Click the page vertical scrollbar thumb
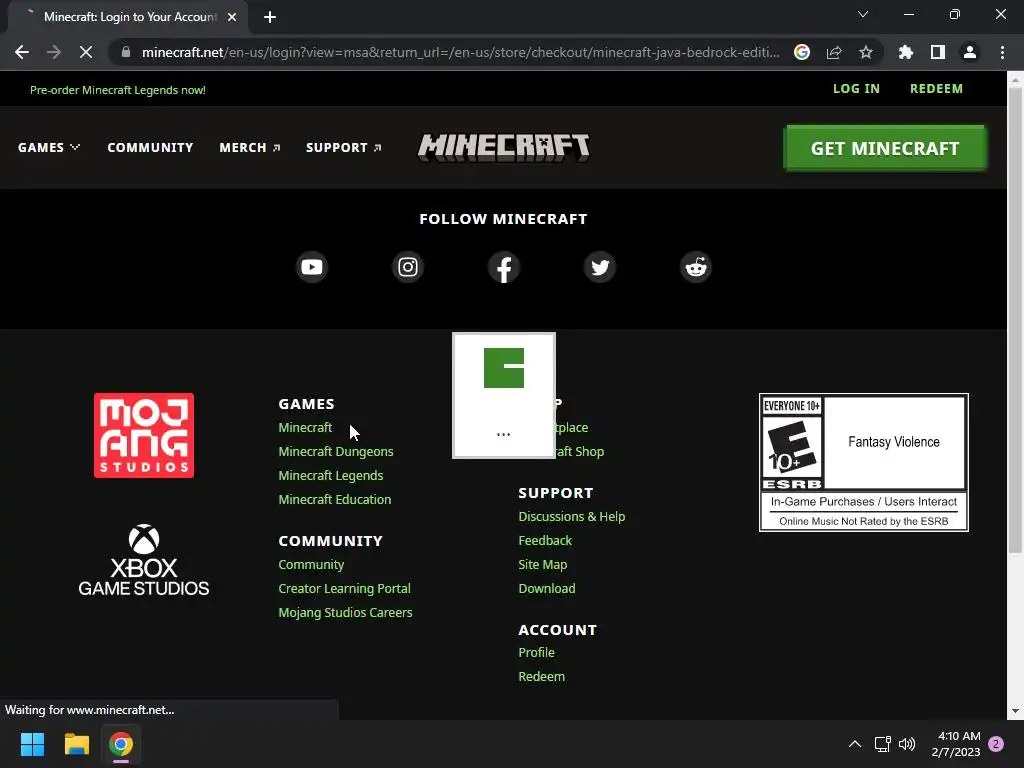Viewport: 1024px width, 768px height. [1015, 320]
